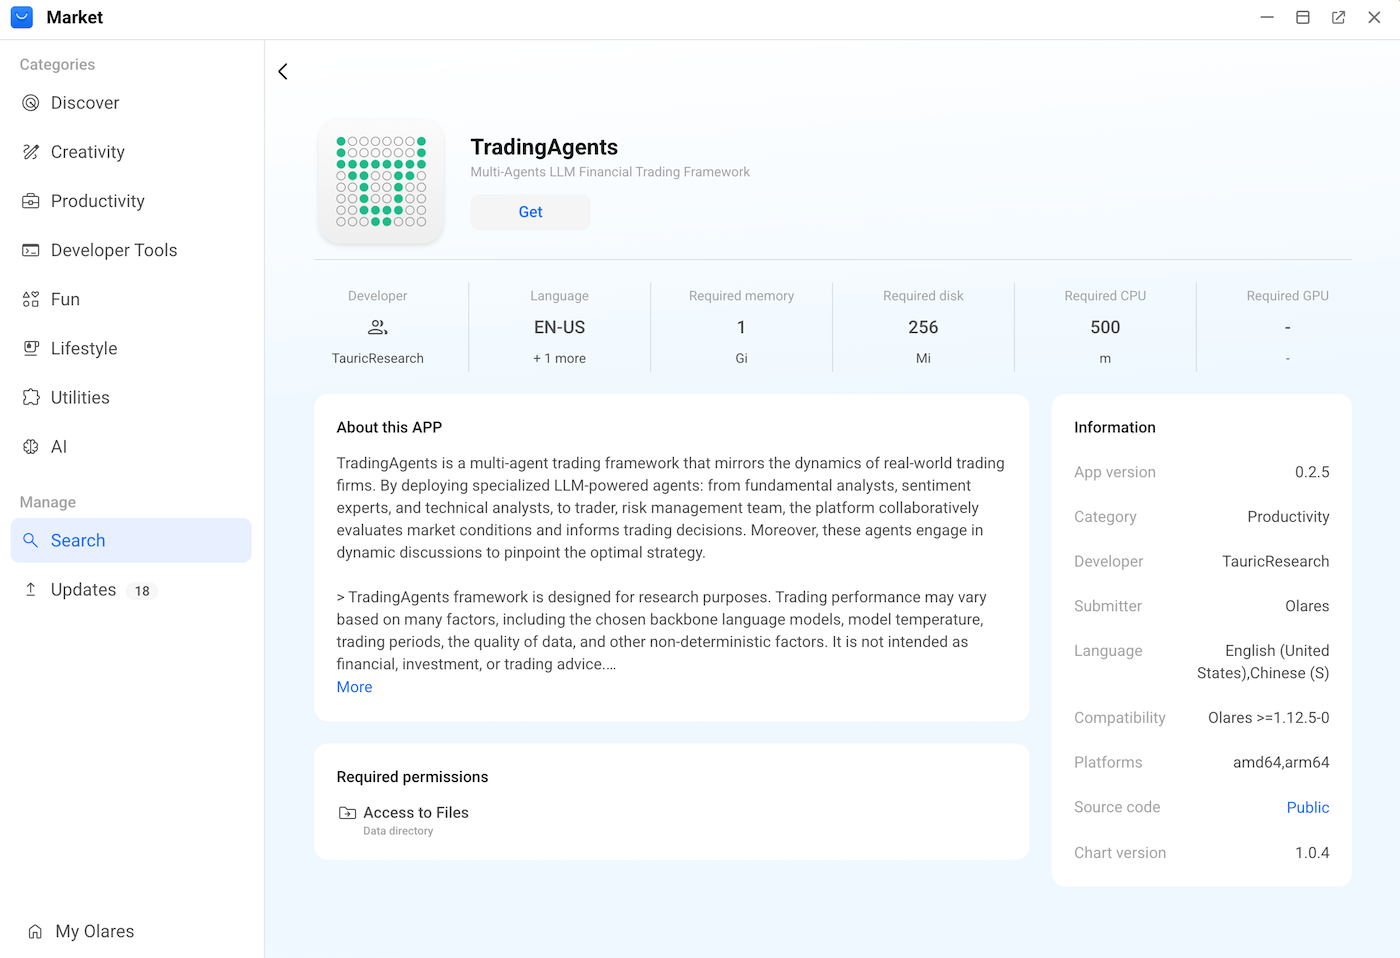Browse the AI category
The image size is (1400, 958).
point(131,446)
